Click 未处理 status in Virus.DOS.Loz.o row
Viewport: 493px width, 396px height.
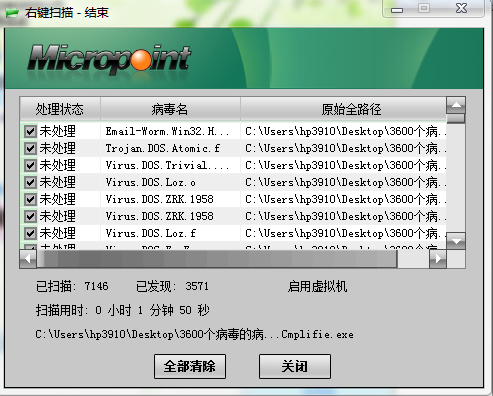pos(58,182)
